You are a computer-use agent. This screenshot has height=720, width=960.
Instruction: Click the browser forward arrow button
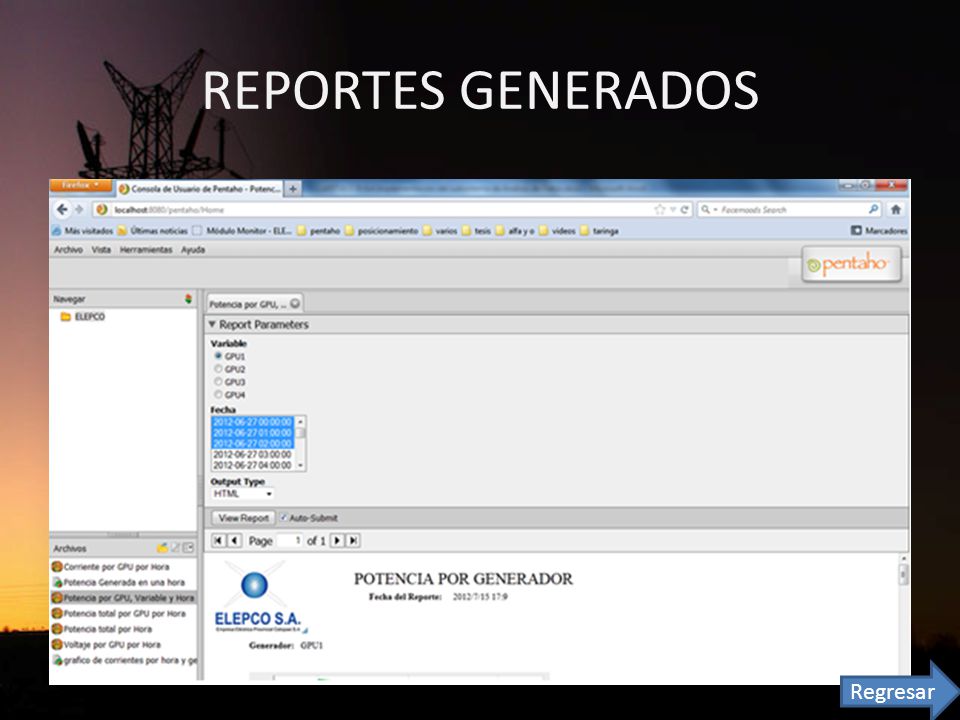coord(79,209)
